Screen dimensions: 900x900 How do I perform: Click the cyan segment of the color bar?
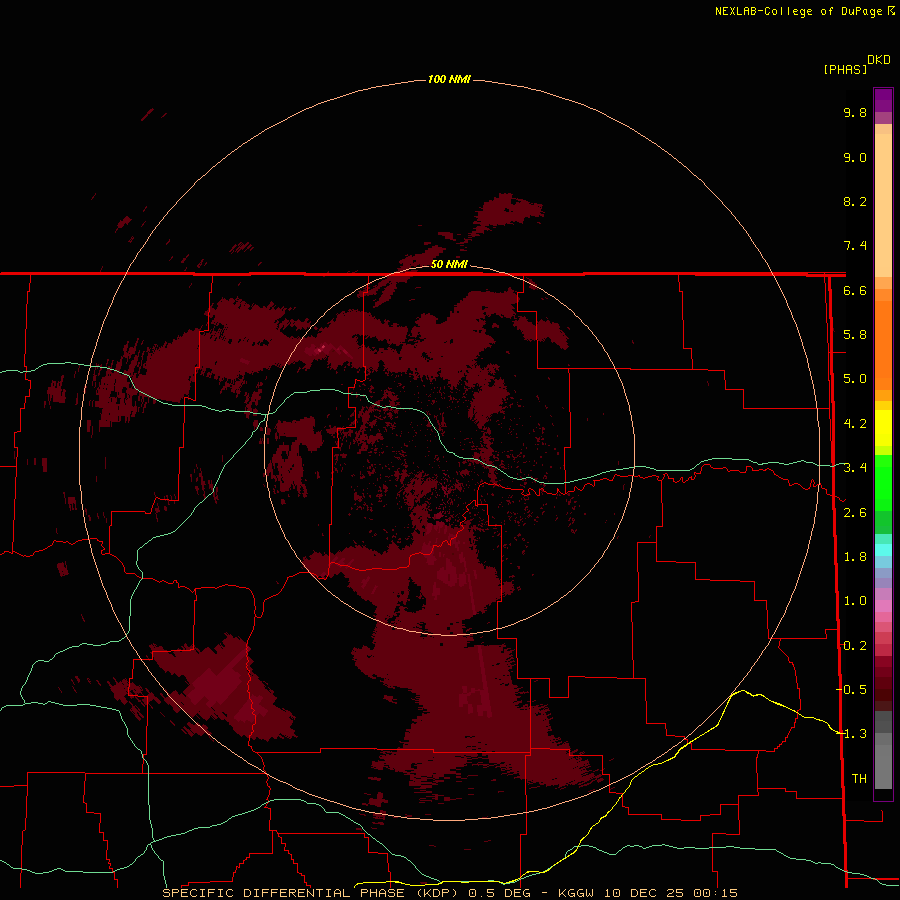[883, 550]
